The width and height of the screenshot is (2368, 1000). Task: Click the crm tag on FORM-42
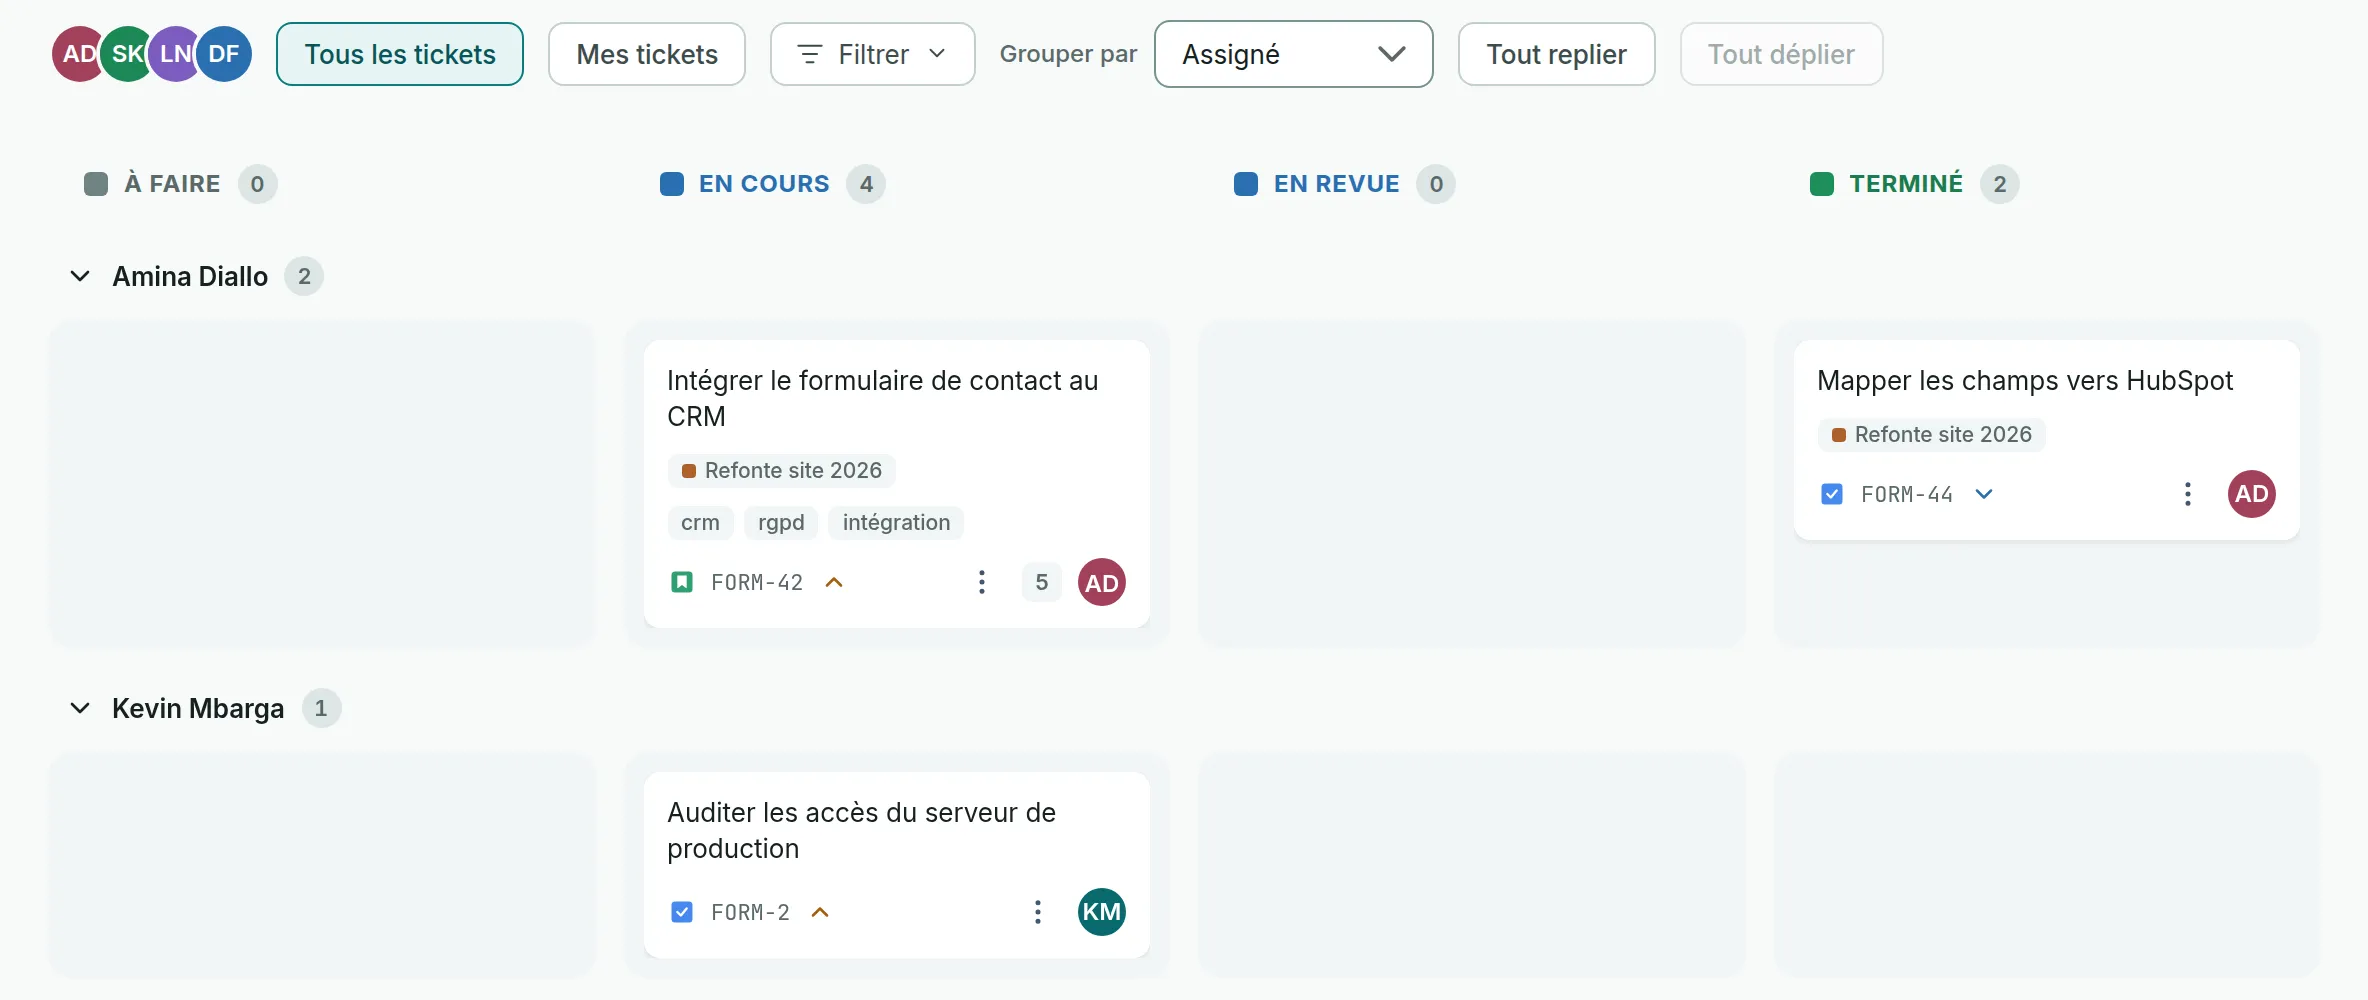(x=701, y=522)
